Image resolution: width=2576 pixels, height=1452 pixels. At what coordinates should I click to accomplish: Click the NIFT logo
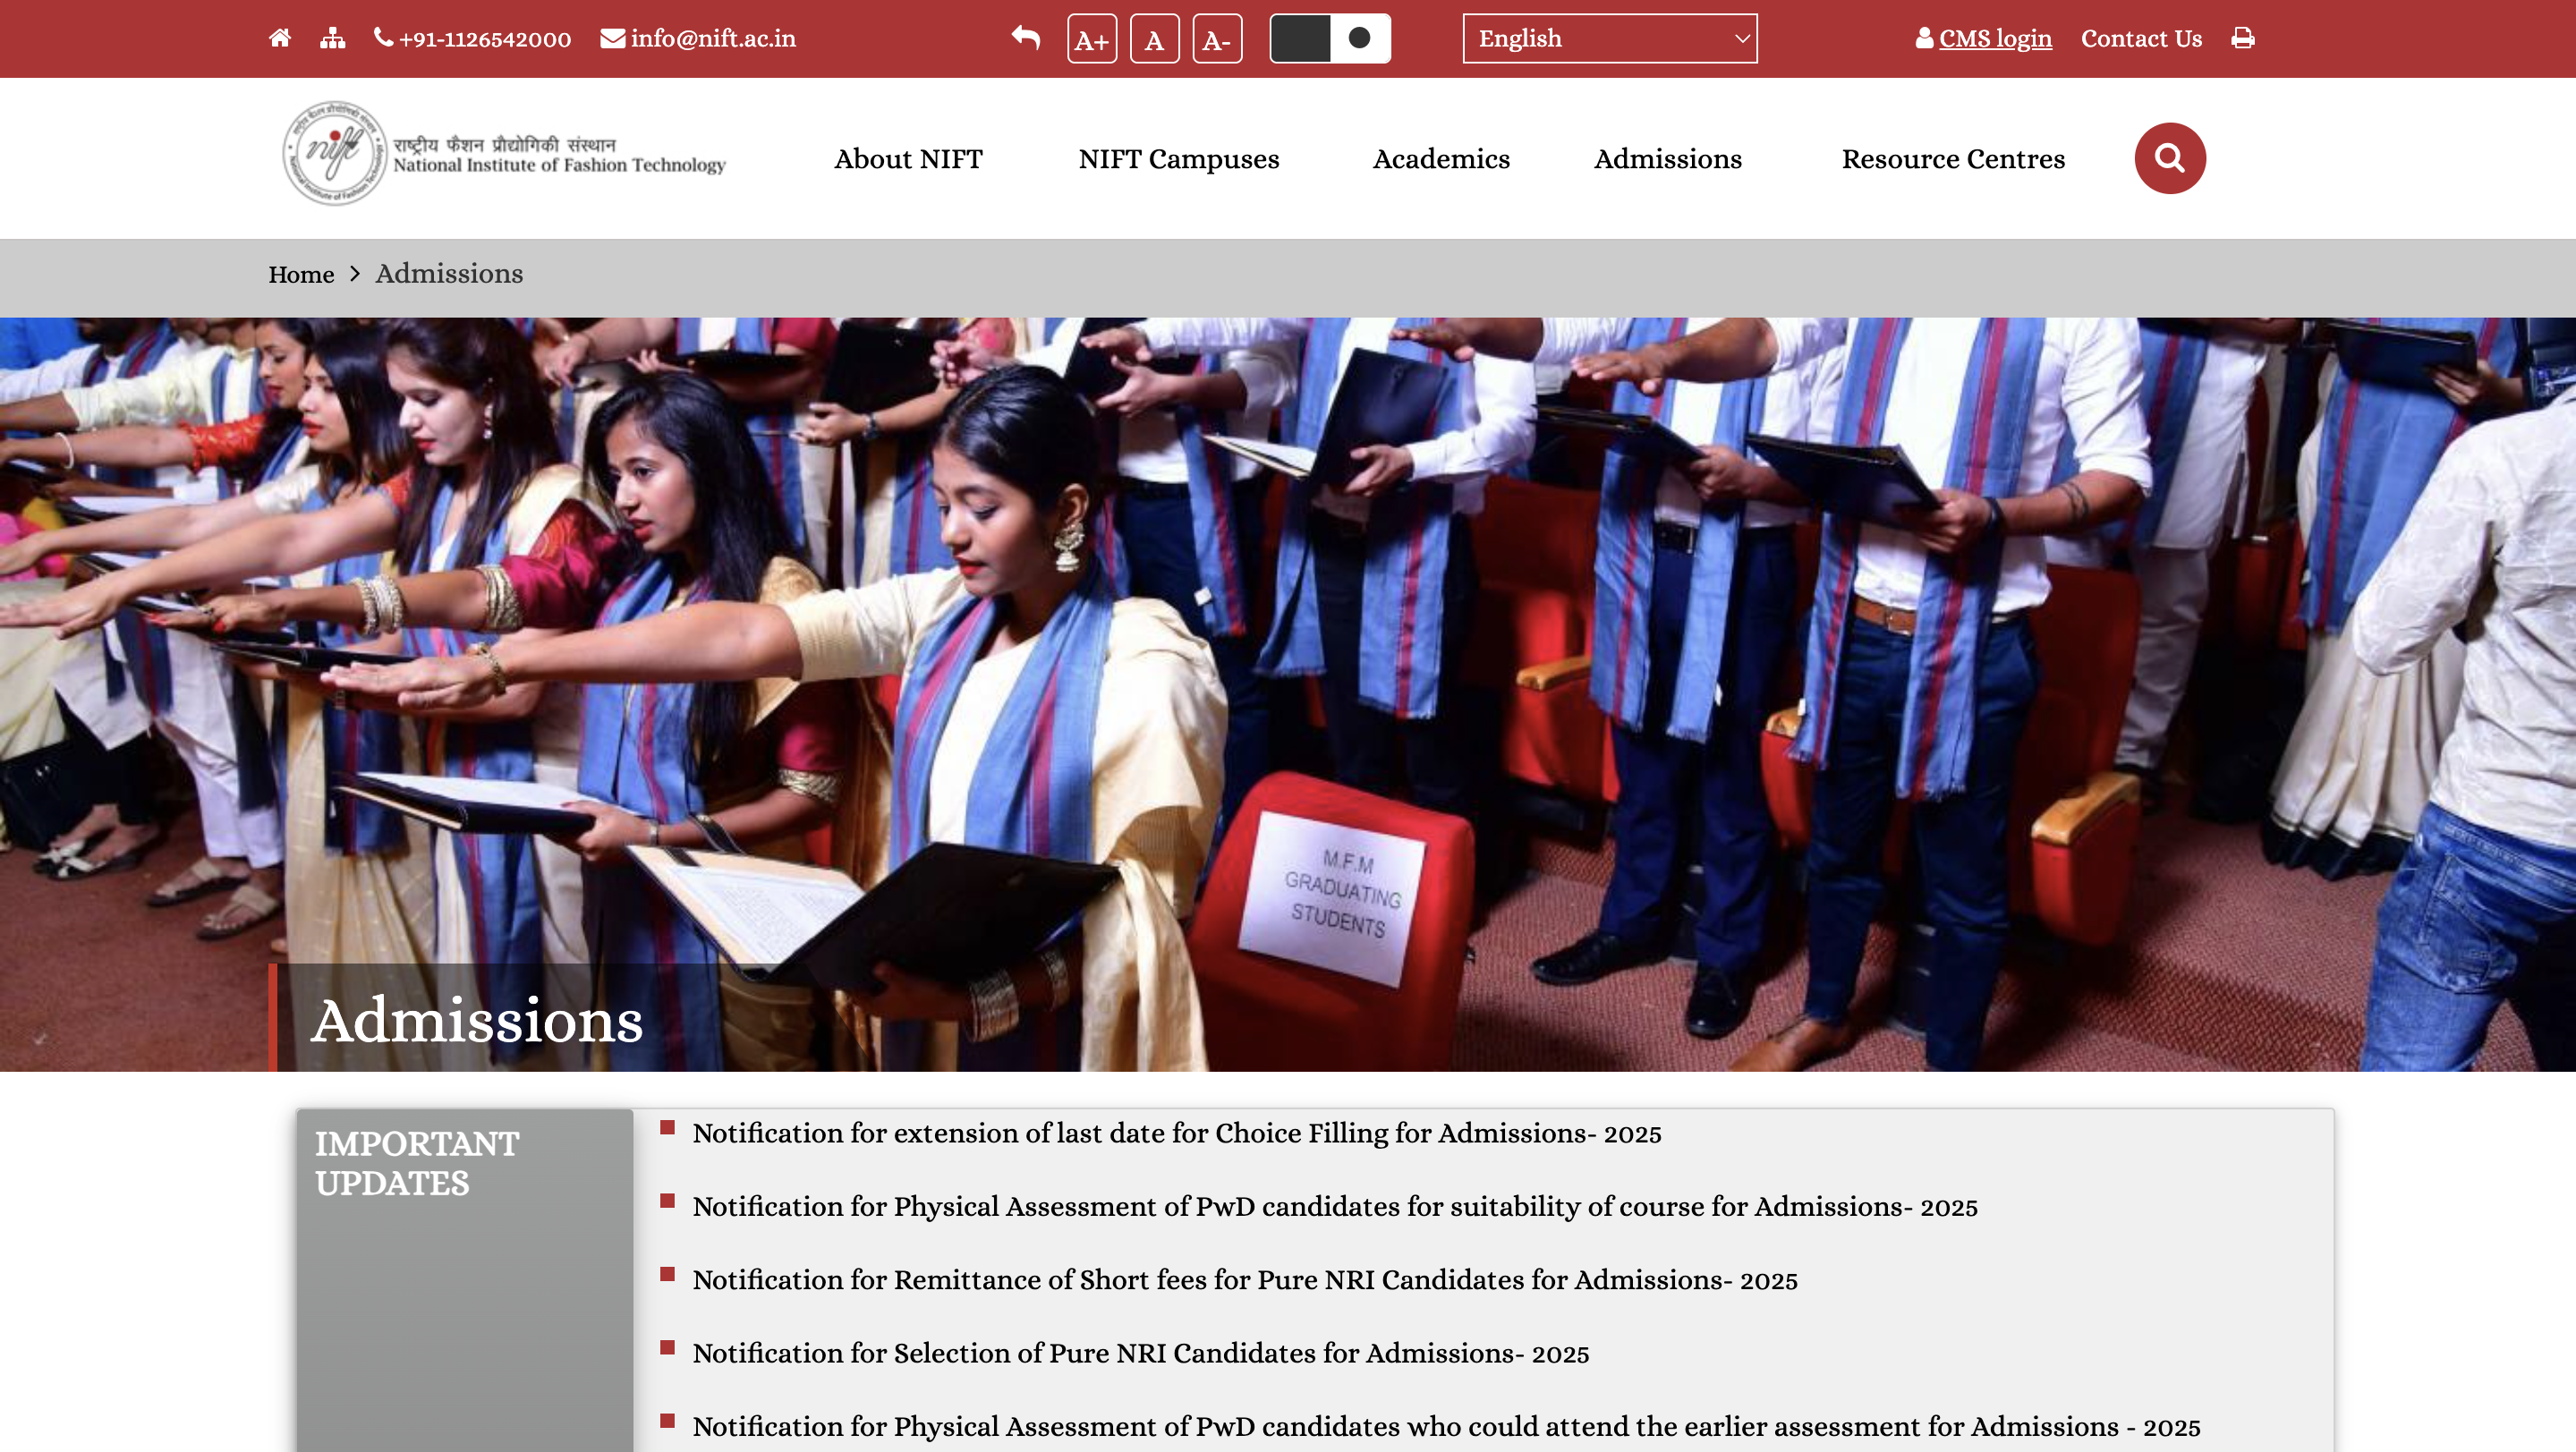pos(504,153)
